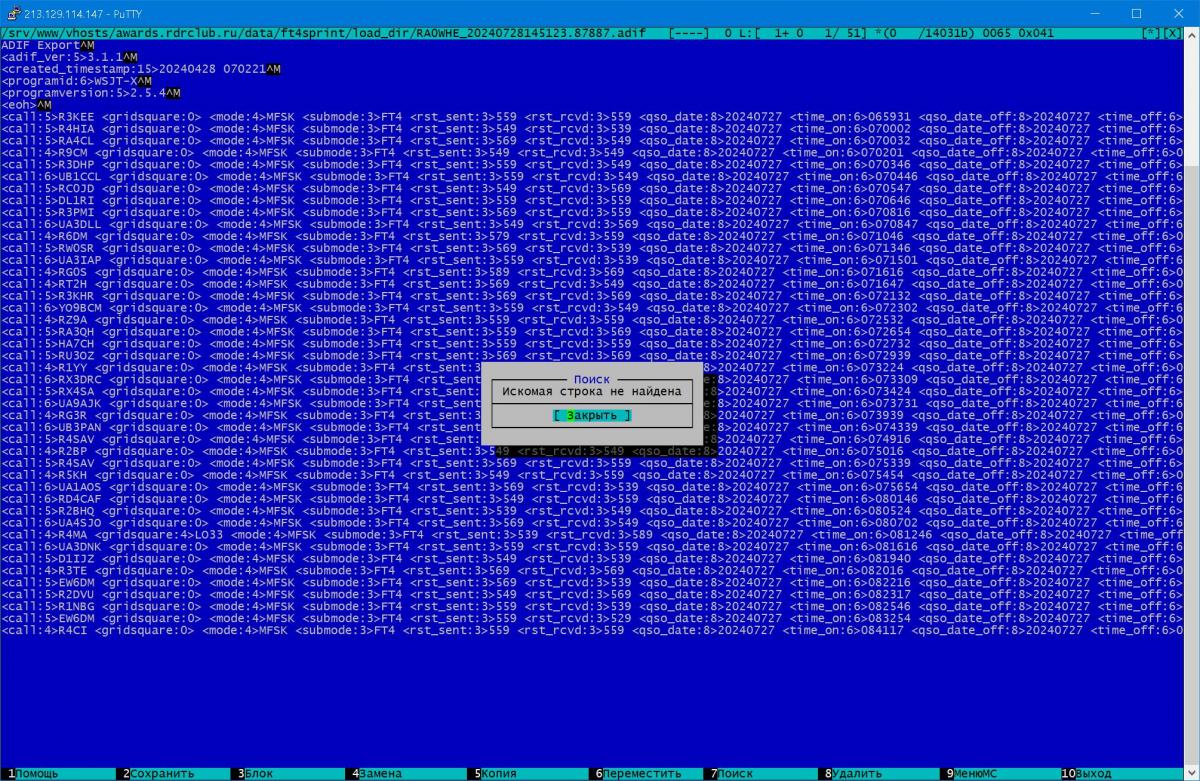Click the 5 Копия copy key
1200x781 pixels.
498,773
